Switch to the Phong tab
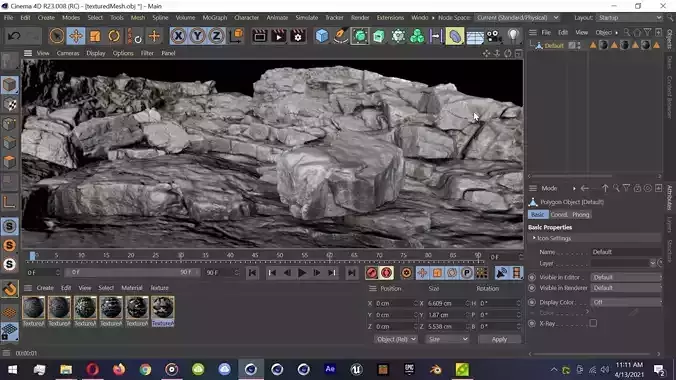This screenshot has width=676, height=380. pos(580,214)
